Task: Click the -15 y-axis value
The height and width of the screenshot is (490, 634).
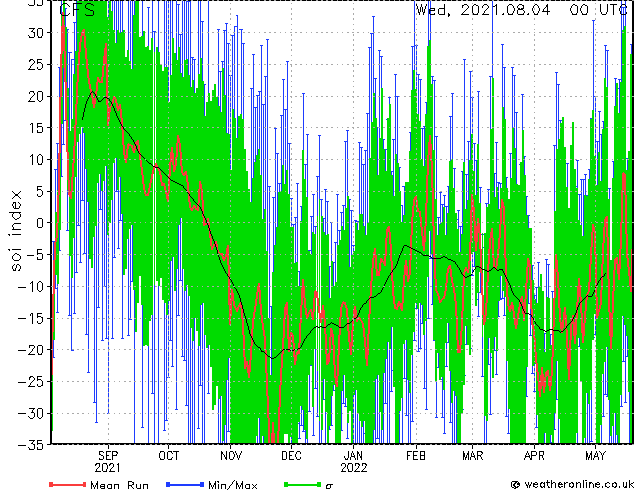Action: tap(31, 318)
